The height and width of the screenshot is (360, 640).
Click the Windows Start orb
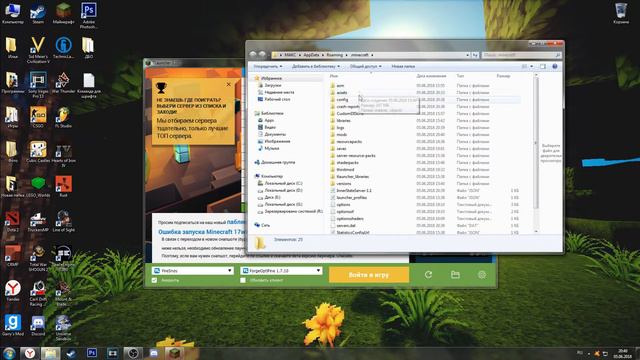pos(9,353)
